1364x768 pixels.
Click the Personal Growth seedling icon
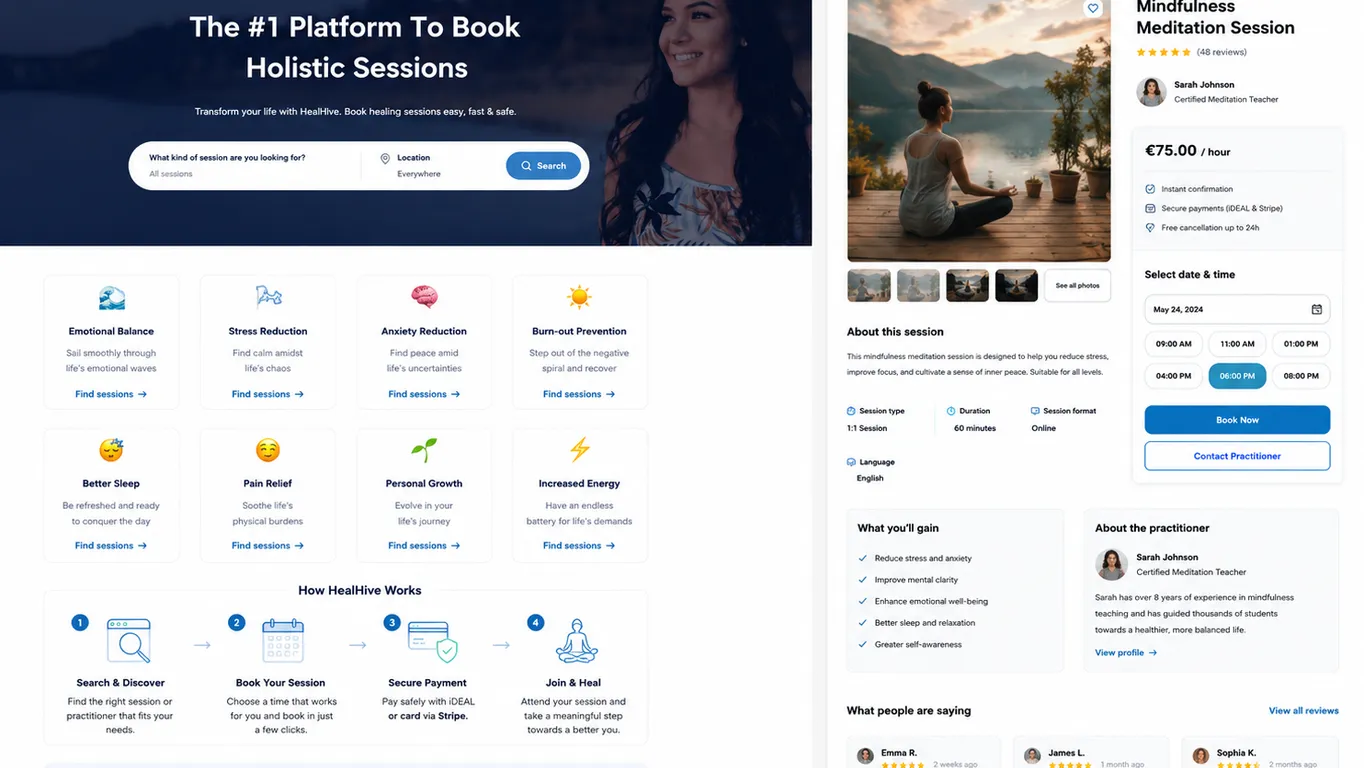pyautogui.click(x=424, y=450)
